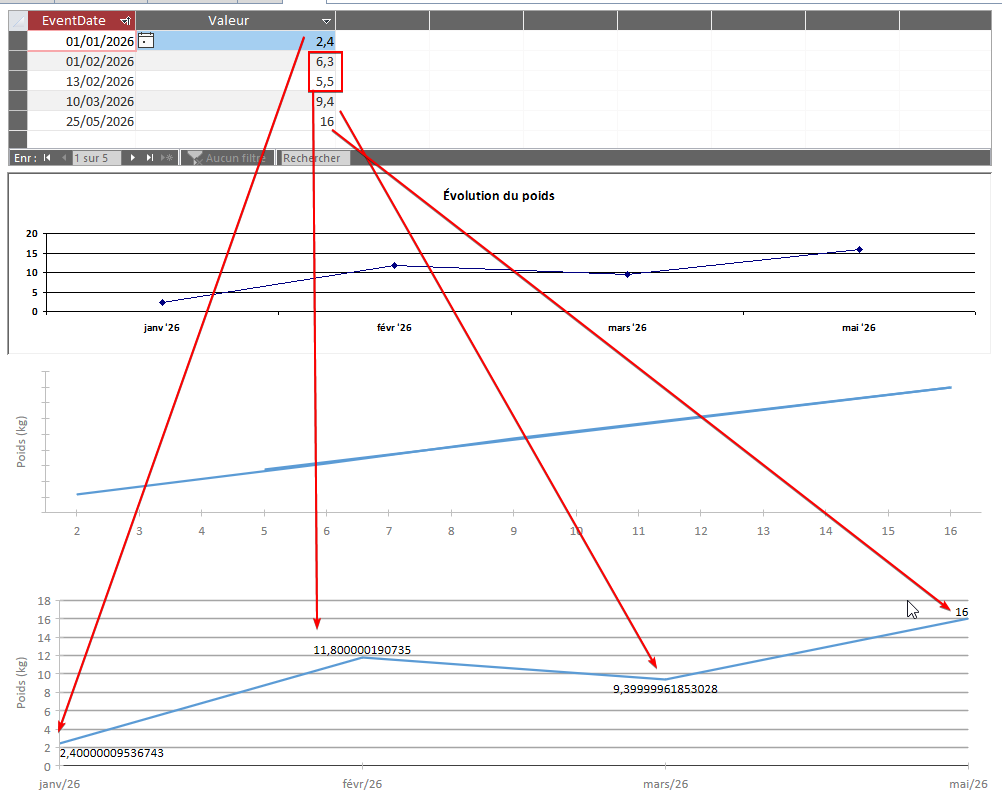Click the current record number field
Viewport: 1002px width, 811px height.
tap(96, 158)
